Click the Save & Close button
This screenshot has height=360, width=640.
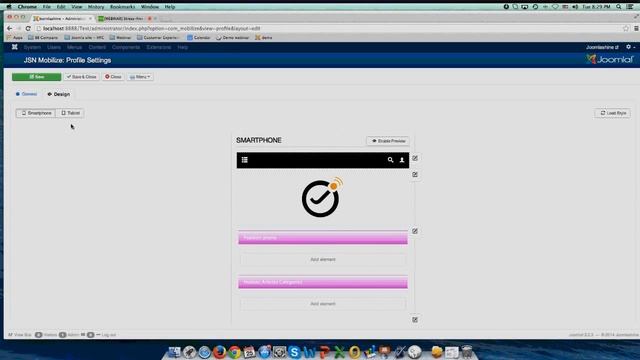82,77
